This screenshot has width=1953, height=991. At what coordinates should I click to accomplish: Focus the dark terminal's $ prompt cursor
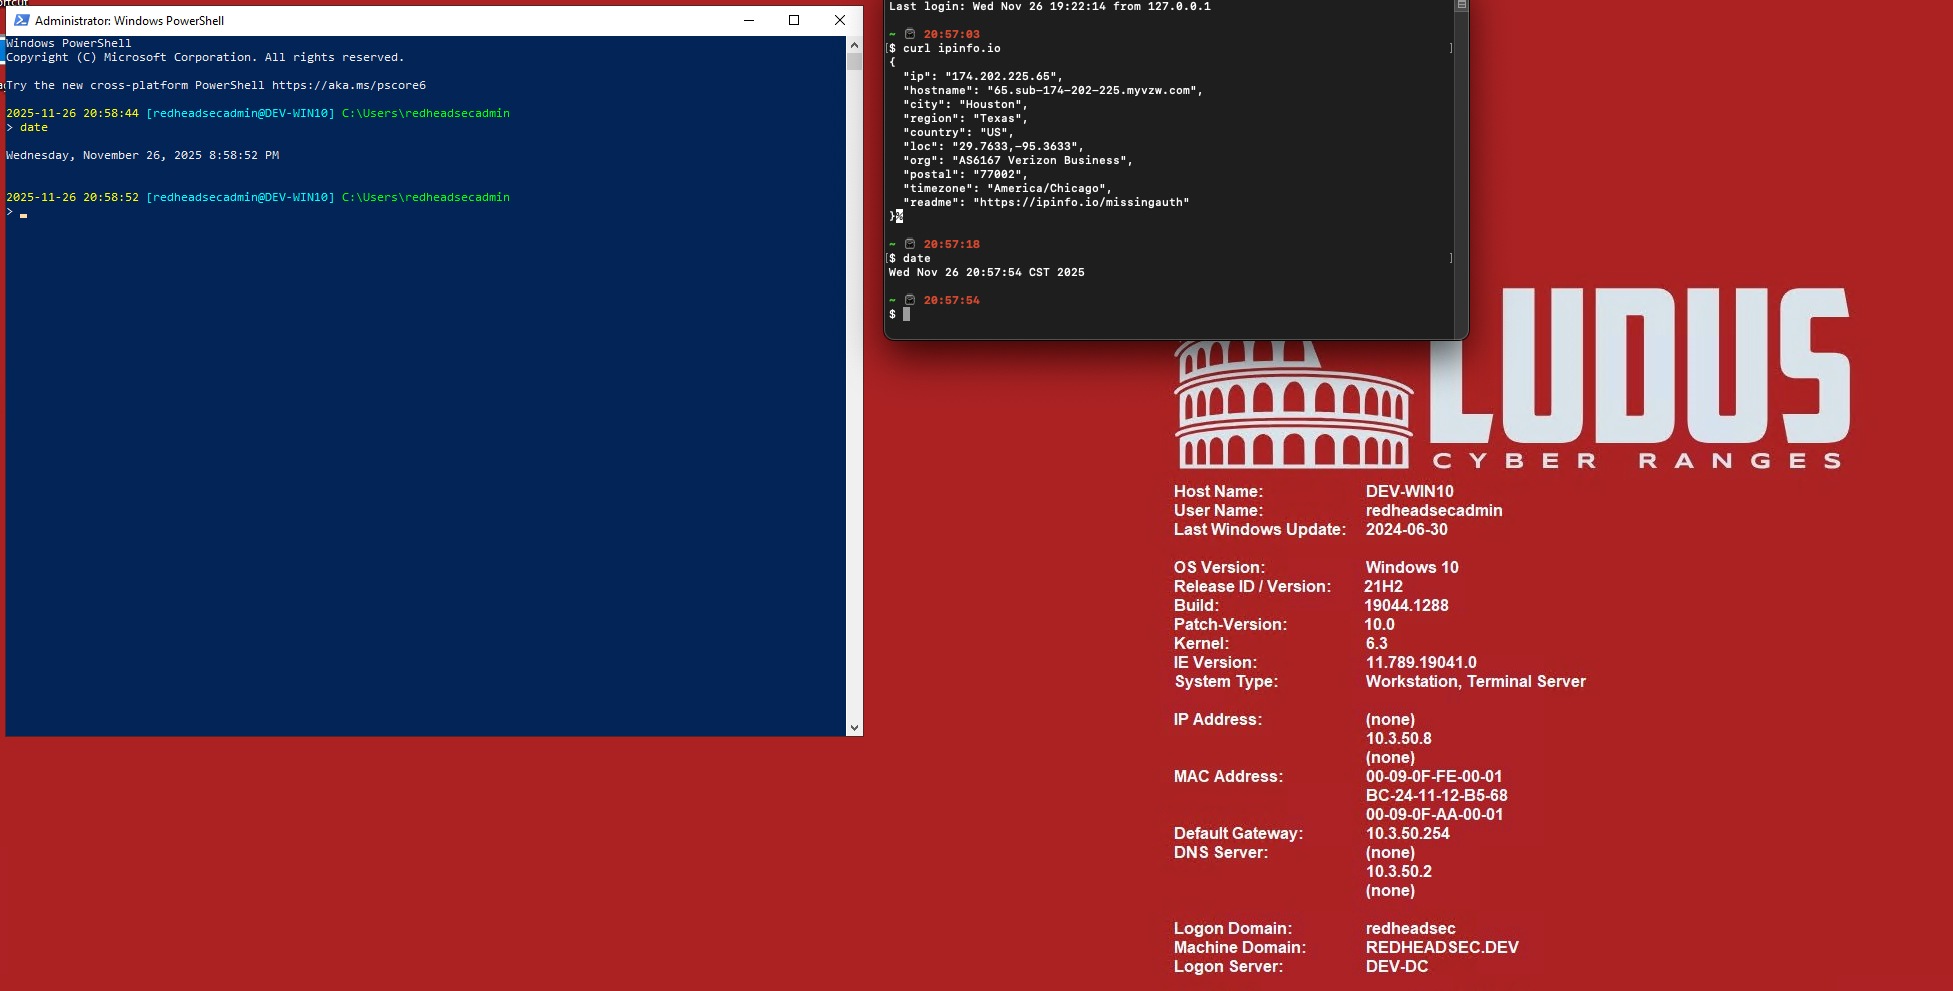(x=906, y=315)
